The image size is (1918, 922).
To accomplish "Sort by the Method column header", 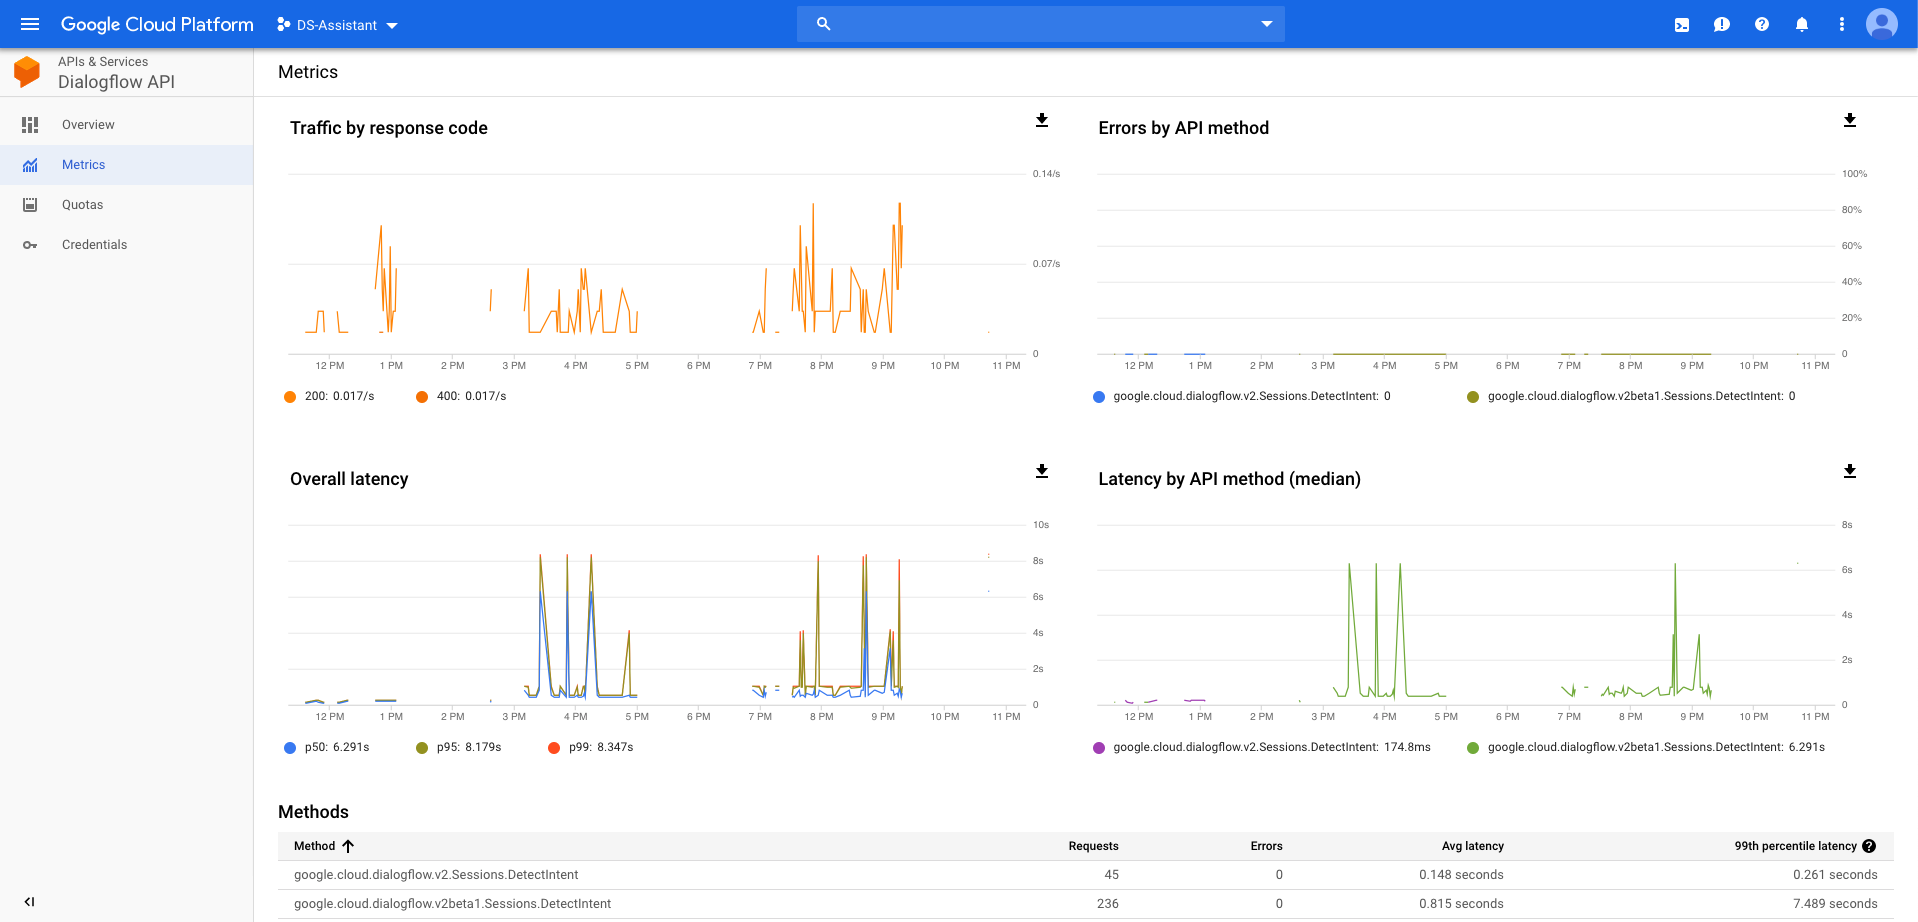I will tap(314, 846).
